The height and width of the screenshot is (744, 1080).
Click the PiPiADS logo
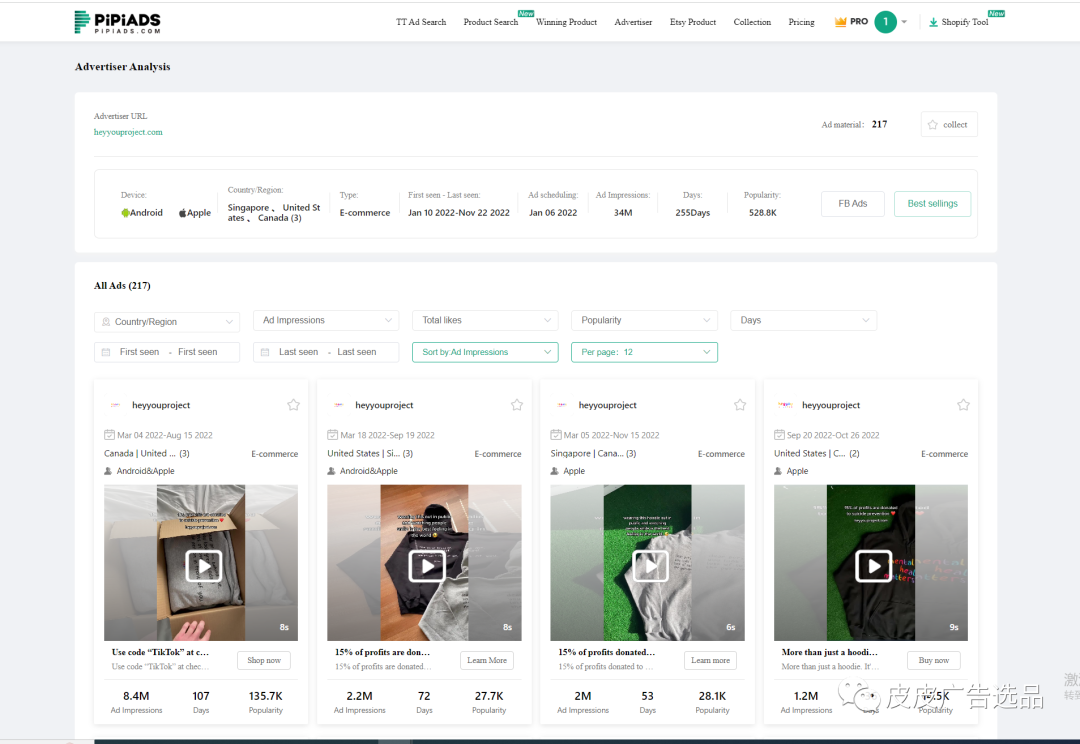[118, 22]
